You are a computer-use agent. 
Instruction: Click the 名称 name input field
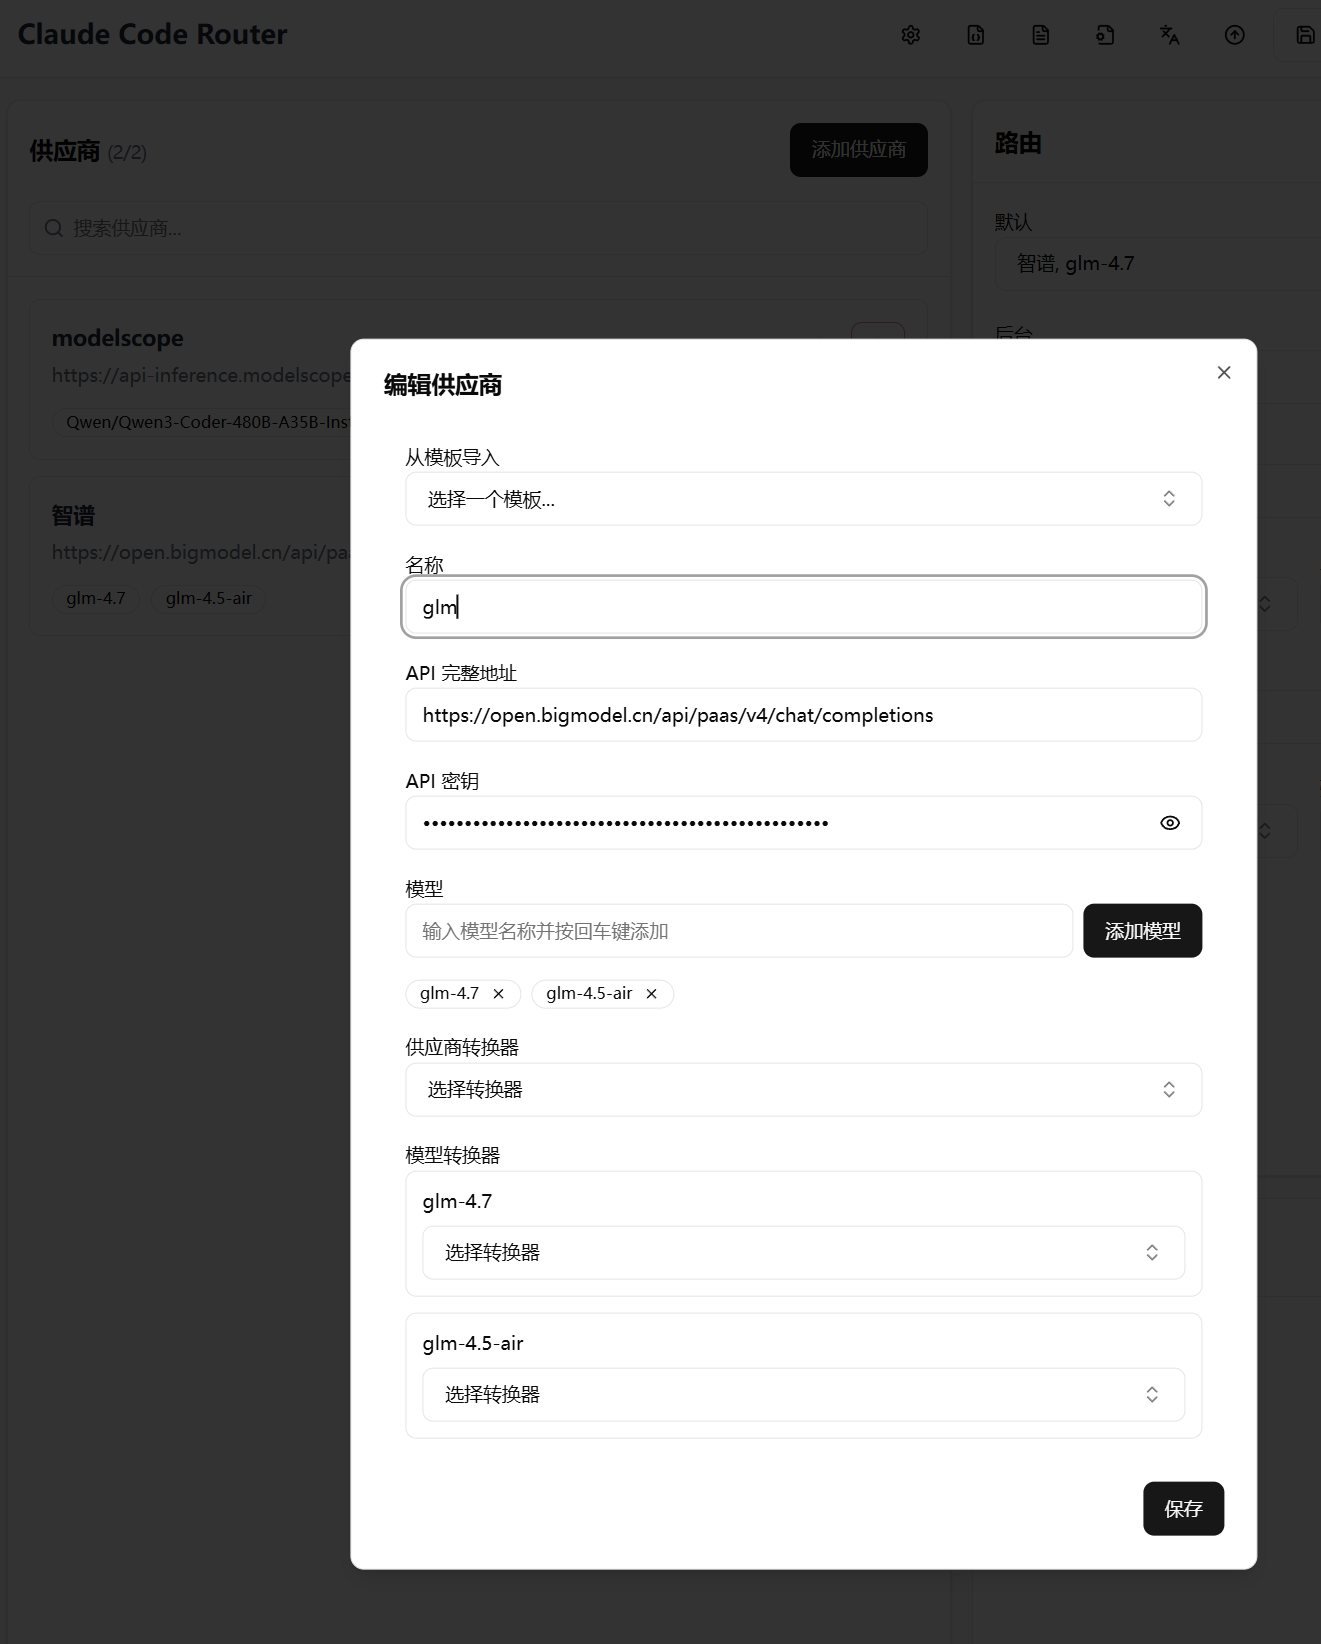[x=804, y=607]
